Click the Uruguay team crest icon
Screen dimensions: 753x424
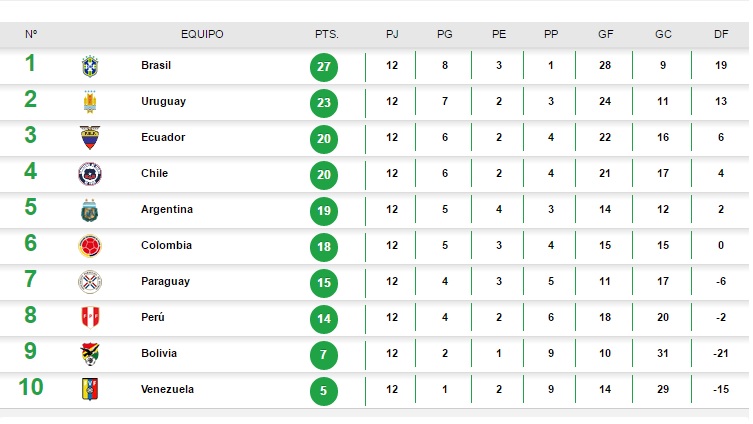pyautogui.click(x=90, y=102)
